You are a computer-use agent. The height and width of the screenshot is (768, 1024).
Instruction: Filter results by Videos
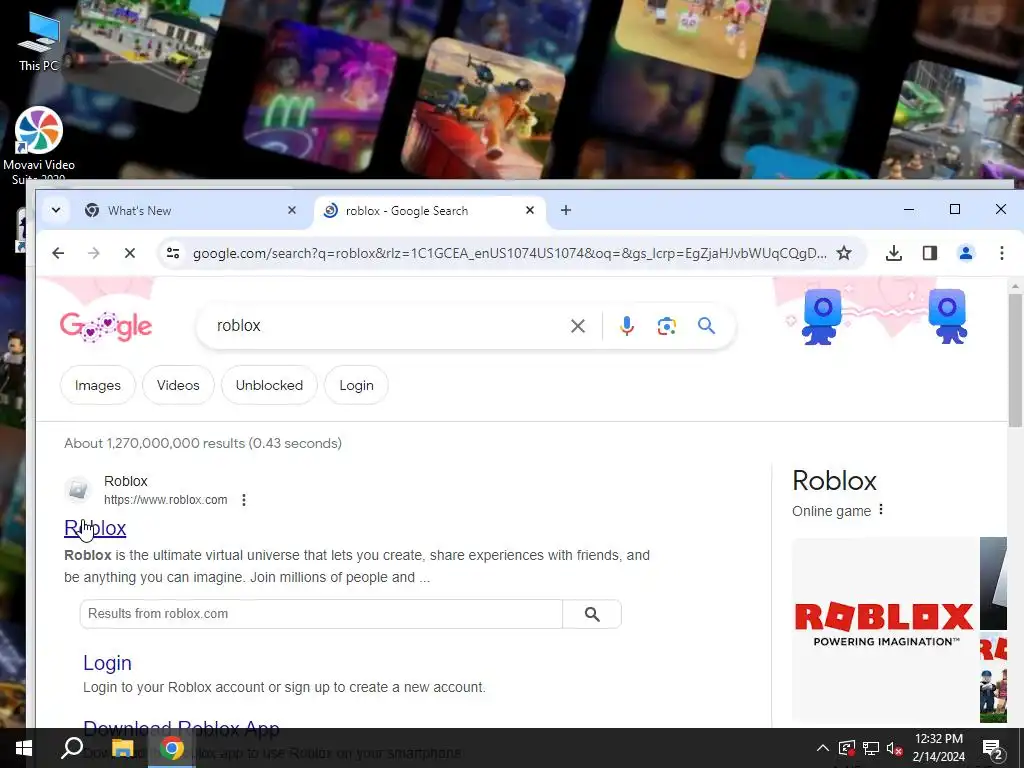click(x=178, y=385)
